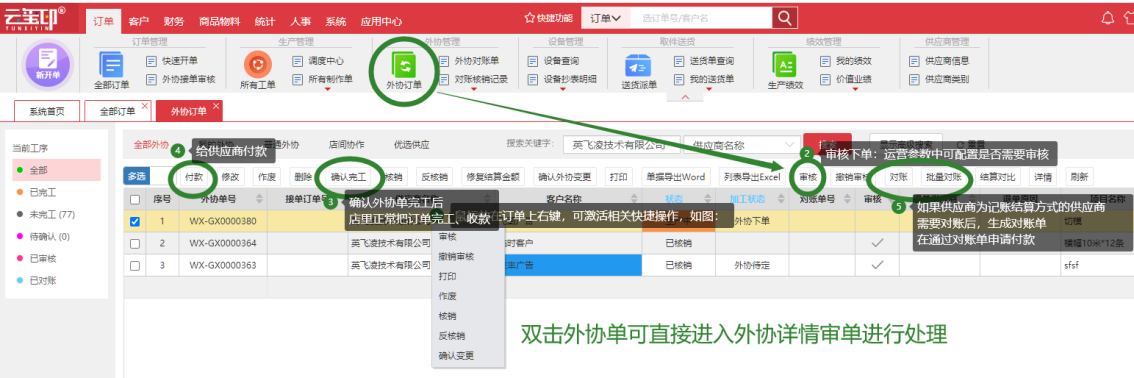This screenshot has height=378, width=1134.
Task: Open 我的绩效 in ribbon
Action: [845, 61]
